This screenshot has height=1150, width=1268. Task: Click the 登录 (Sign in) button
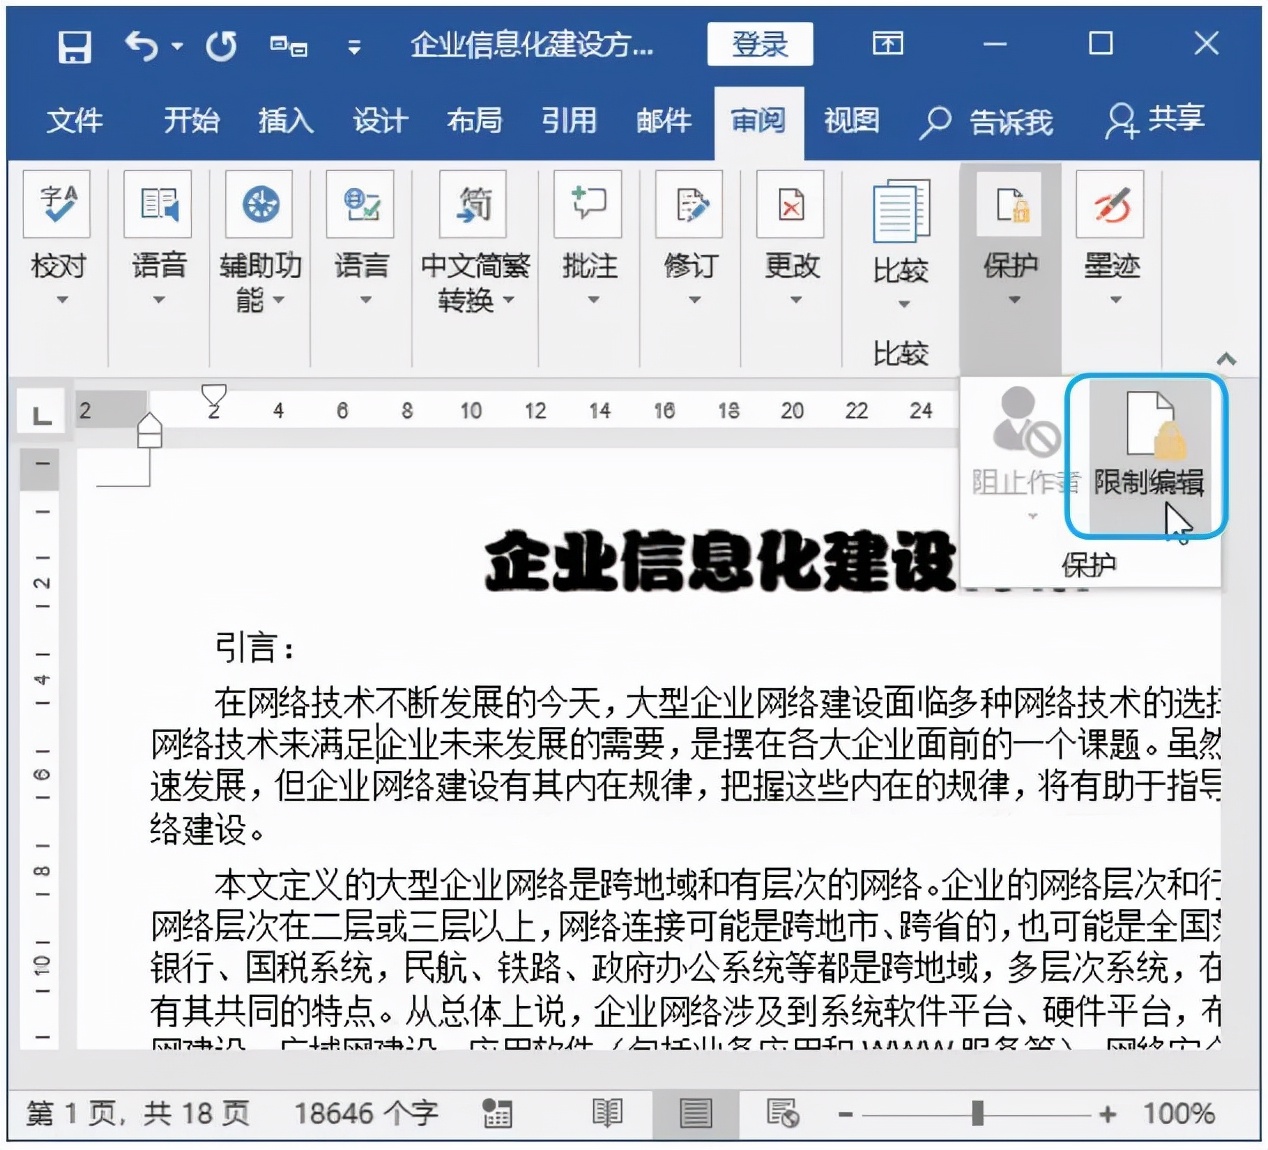(760, 44)
